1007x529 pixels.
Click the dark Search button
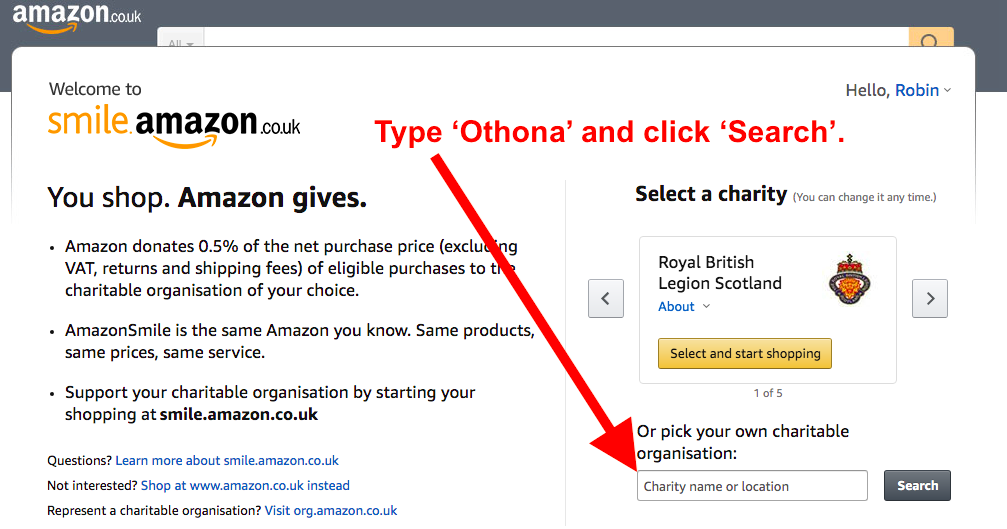(x=917, y=485)
